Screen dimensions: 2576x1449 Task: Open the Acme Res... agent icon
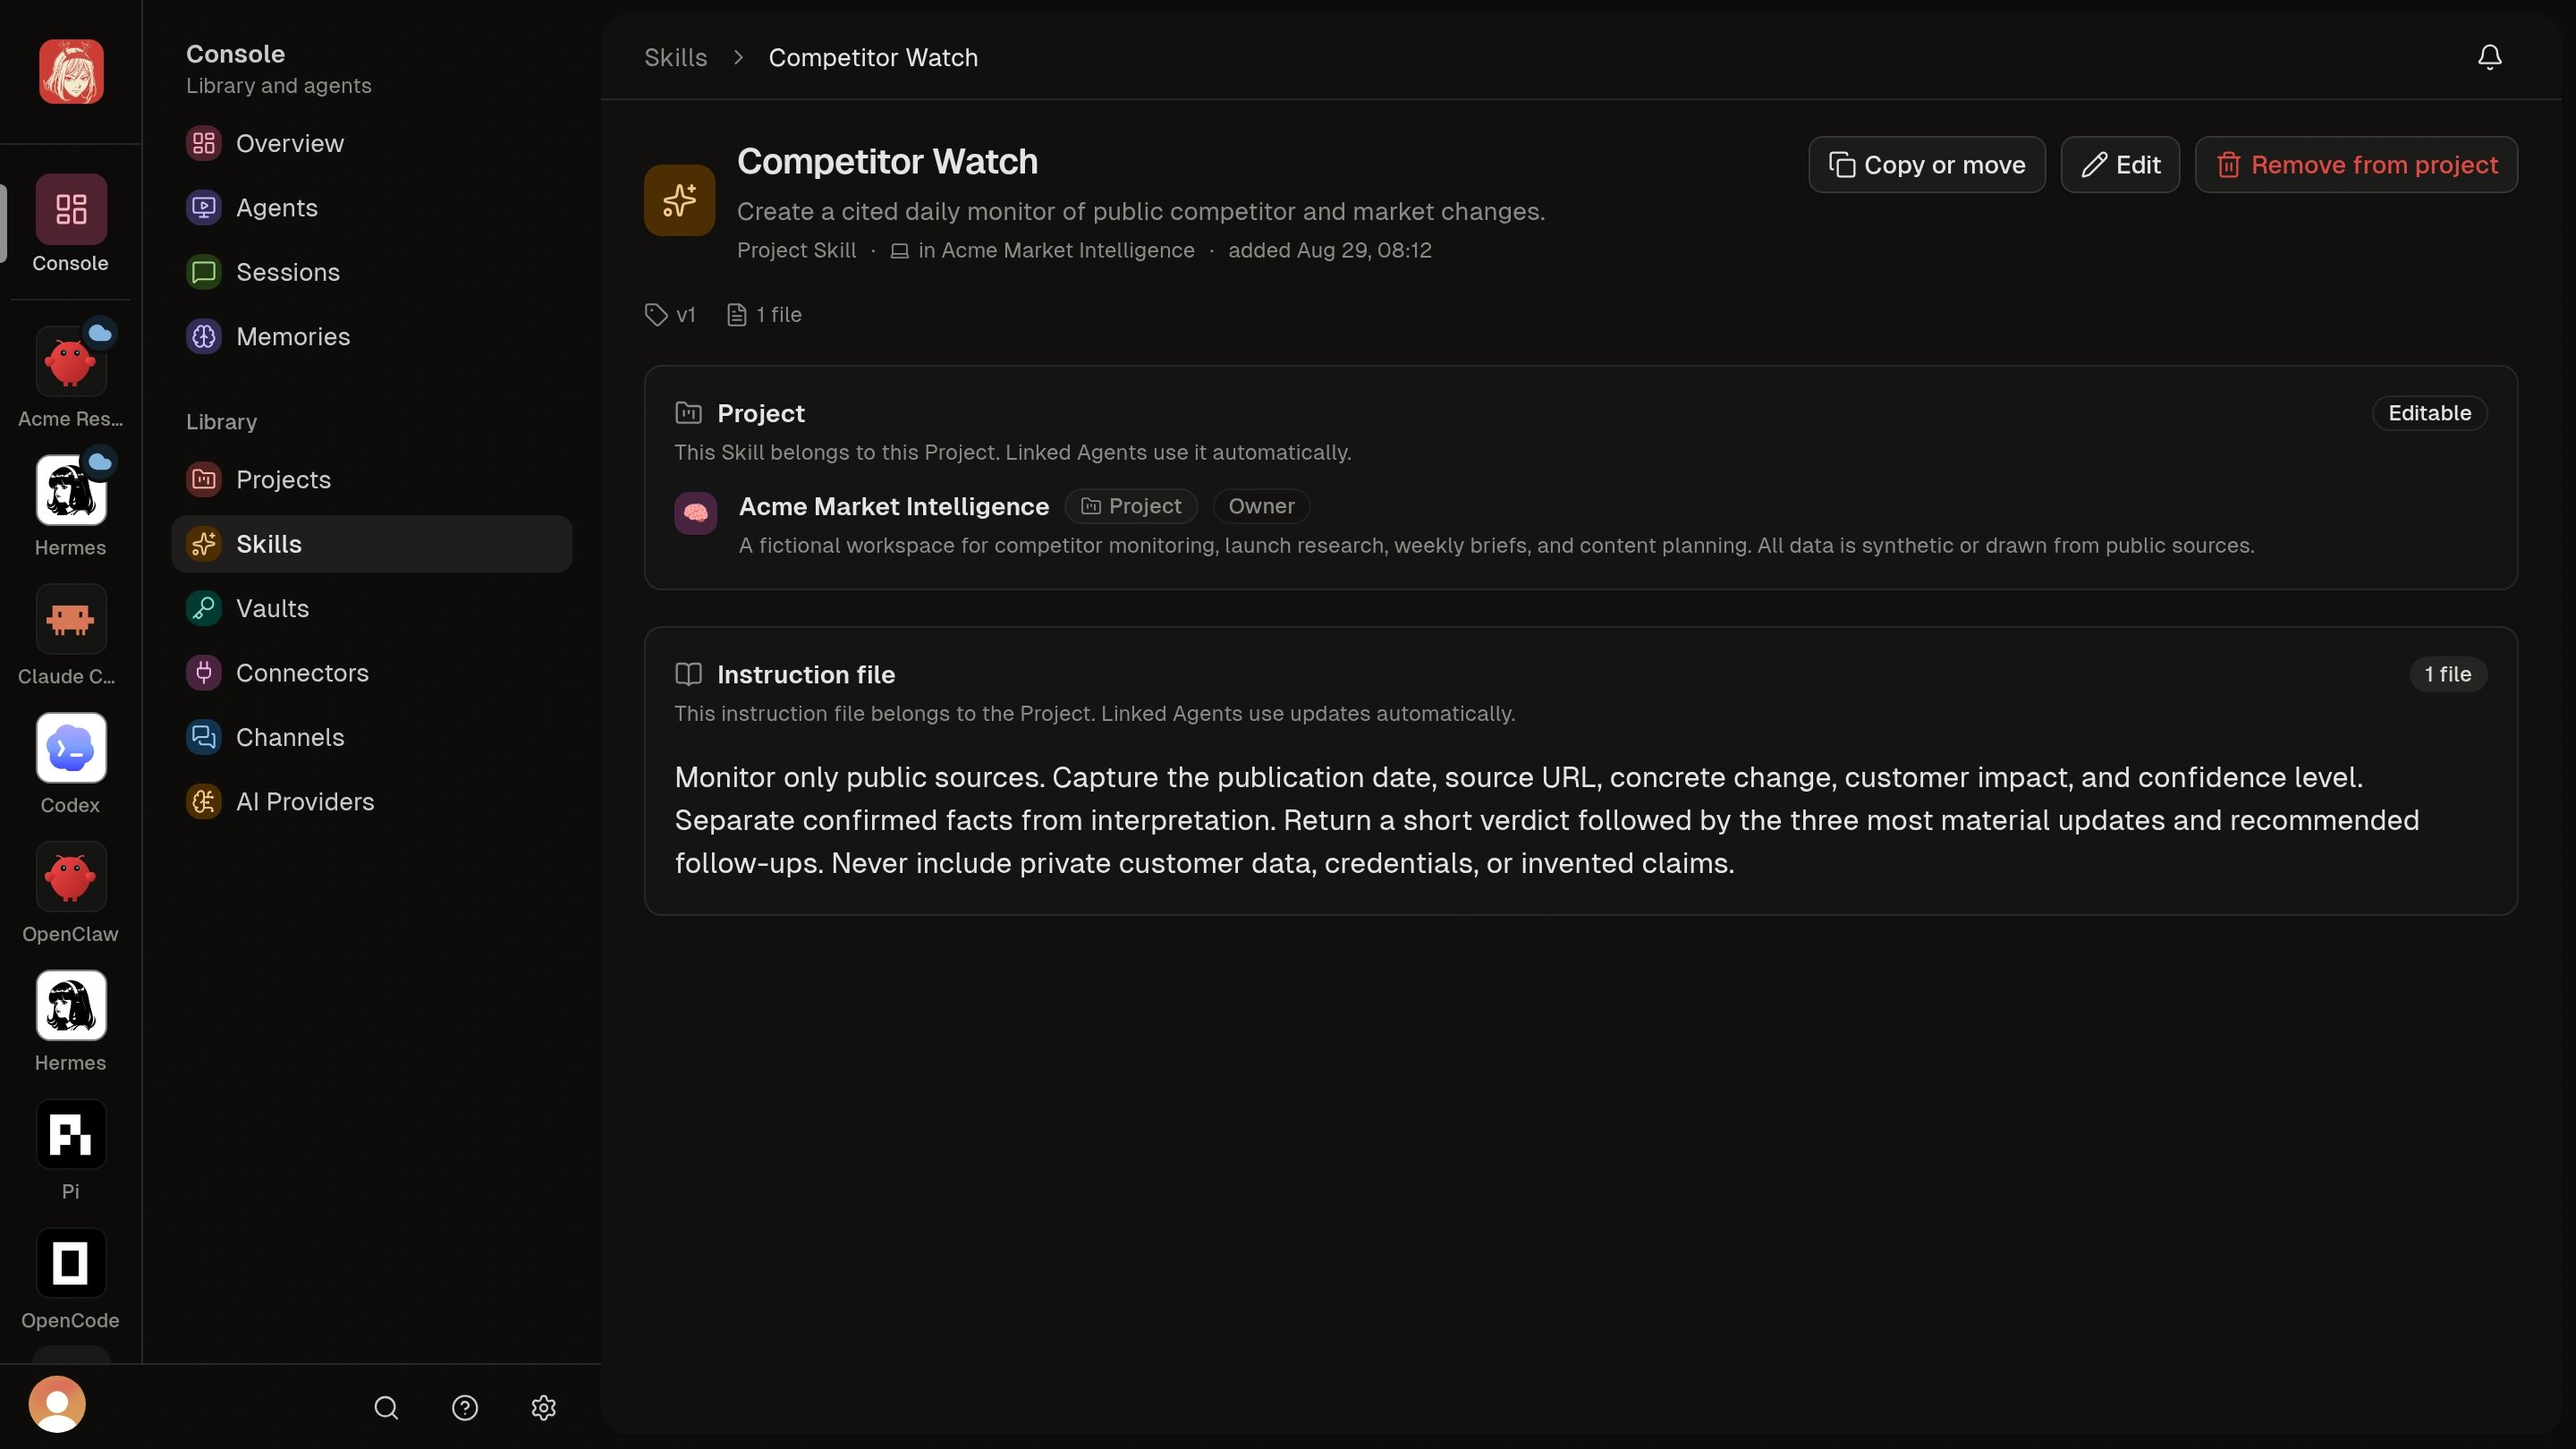(x=71, y=361)
